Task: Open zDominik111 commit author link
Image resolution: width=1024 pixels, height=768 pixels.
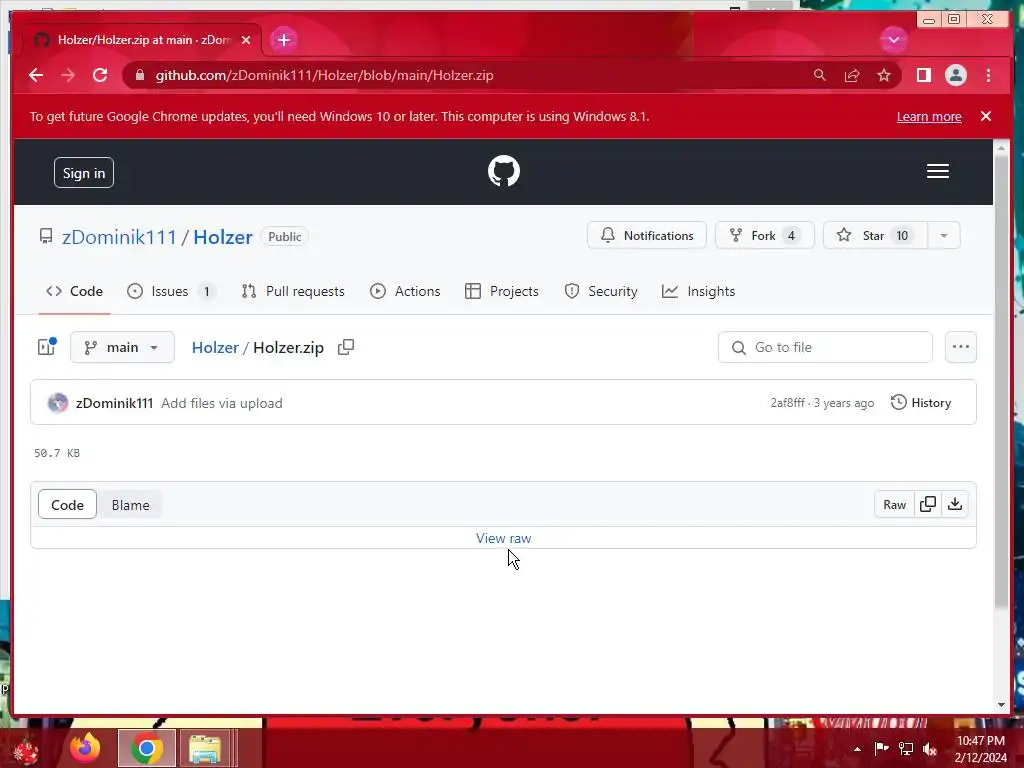Action: pos(114,403)
